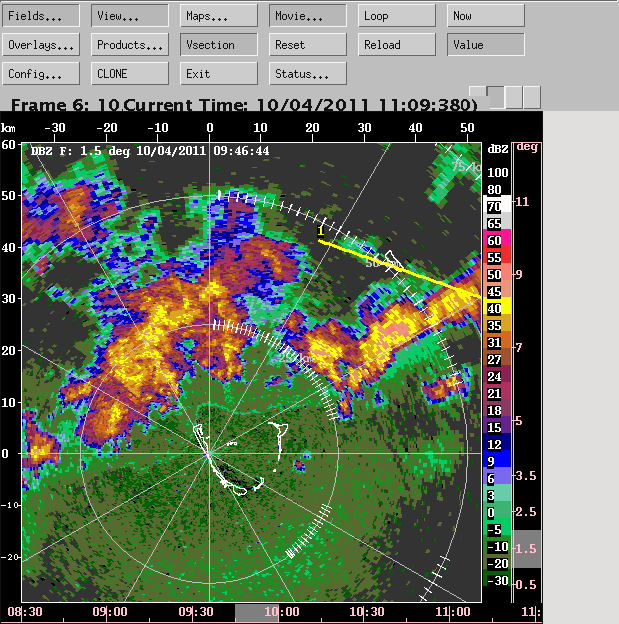
Task: Select the 9 deg elevation tilt
Action: tap(519, 275)
